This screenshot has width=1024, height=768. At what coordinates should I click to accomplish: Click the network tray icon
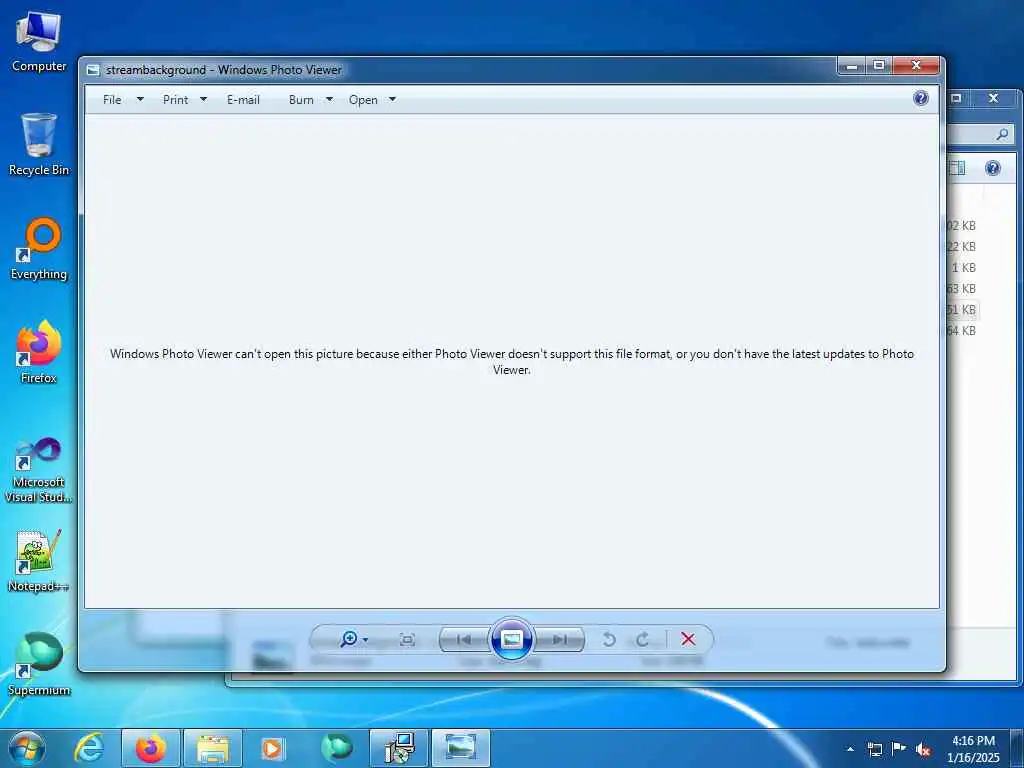pyautogui.click(x=874, y=749)
